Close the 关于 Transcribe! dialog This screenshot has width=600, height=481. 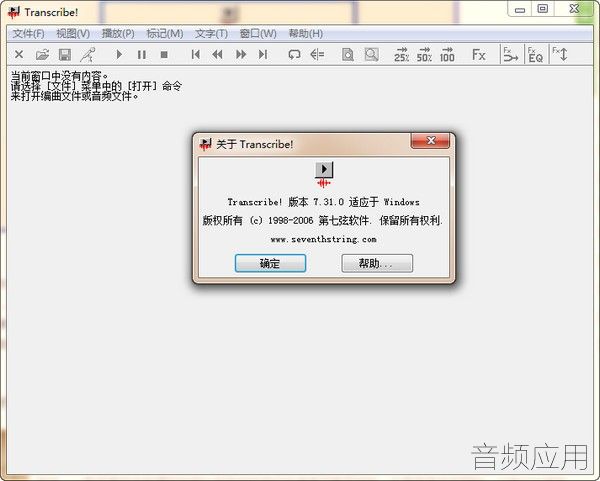click(x=430, y=140)
